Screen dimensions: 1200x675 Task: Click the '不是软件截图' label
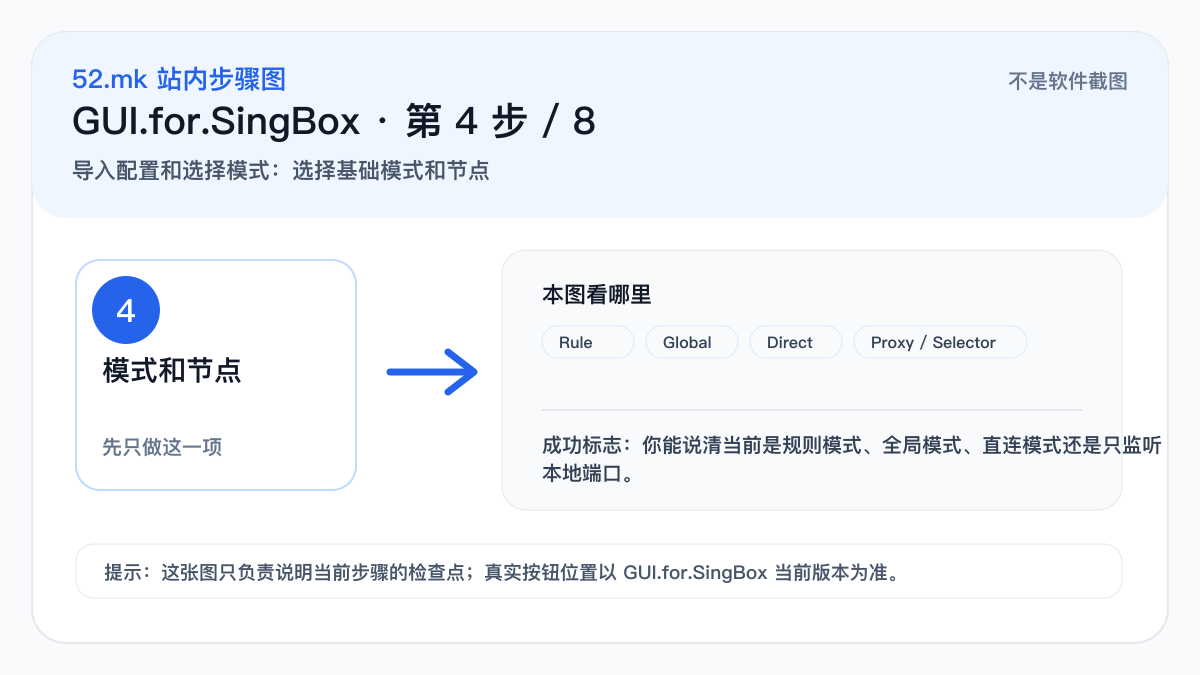[1068, 82]
